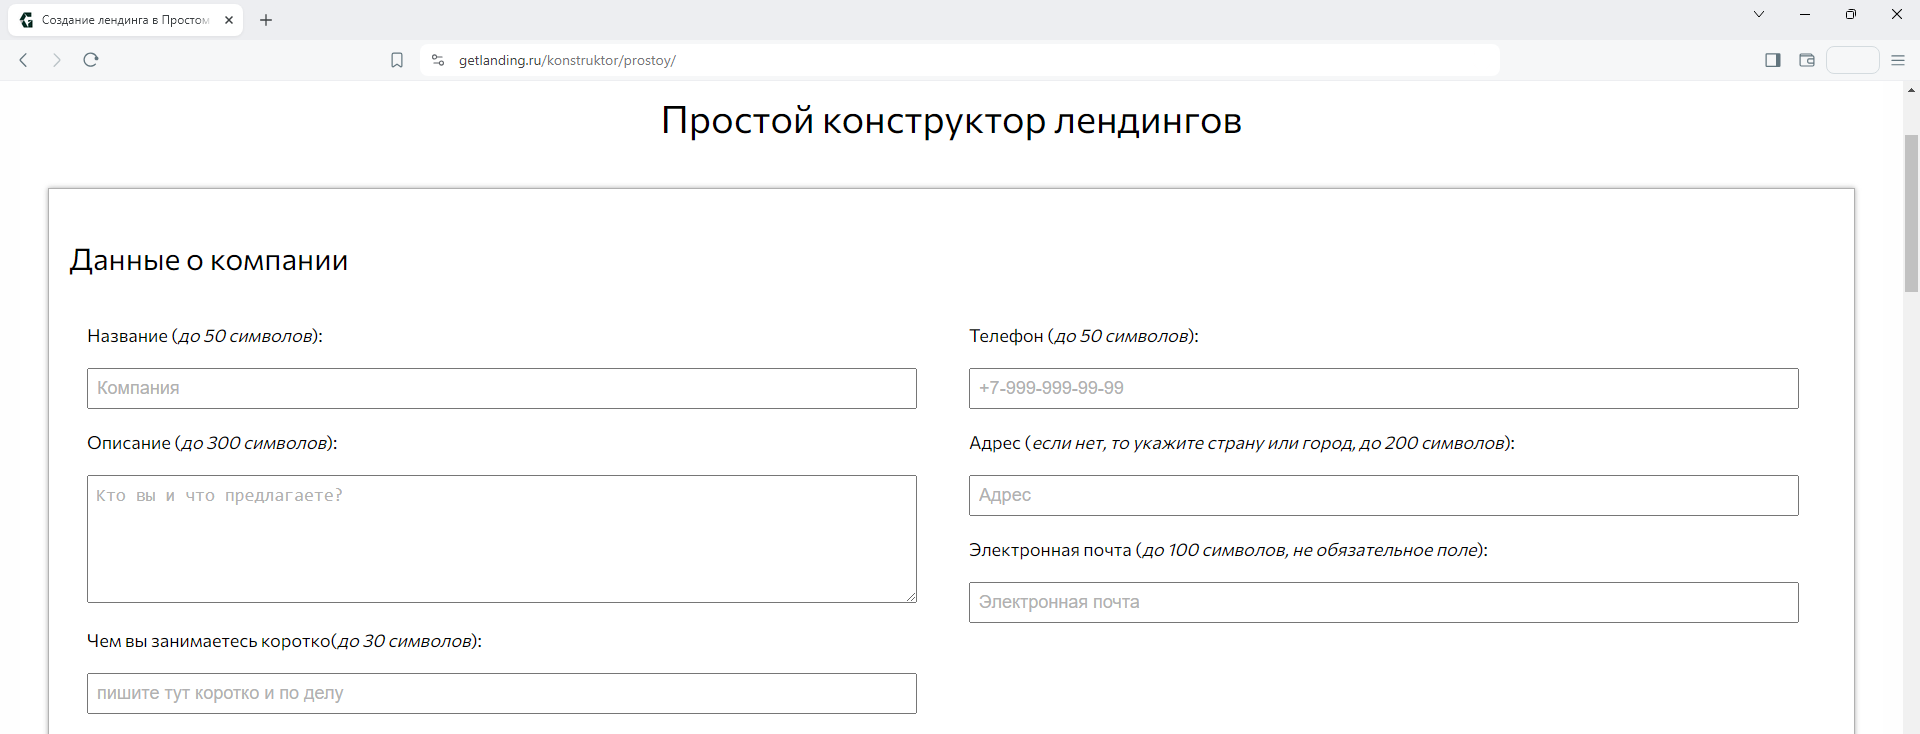Focus the 'Адрес' input field
This screenshot has height=734, width=1920.
click(x=1384, y=495)
